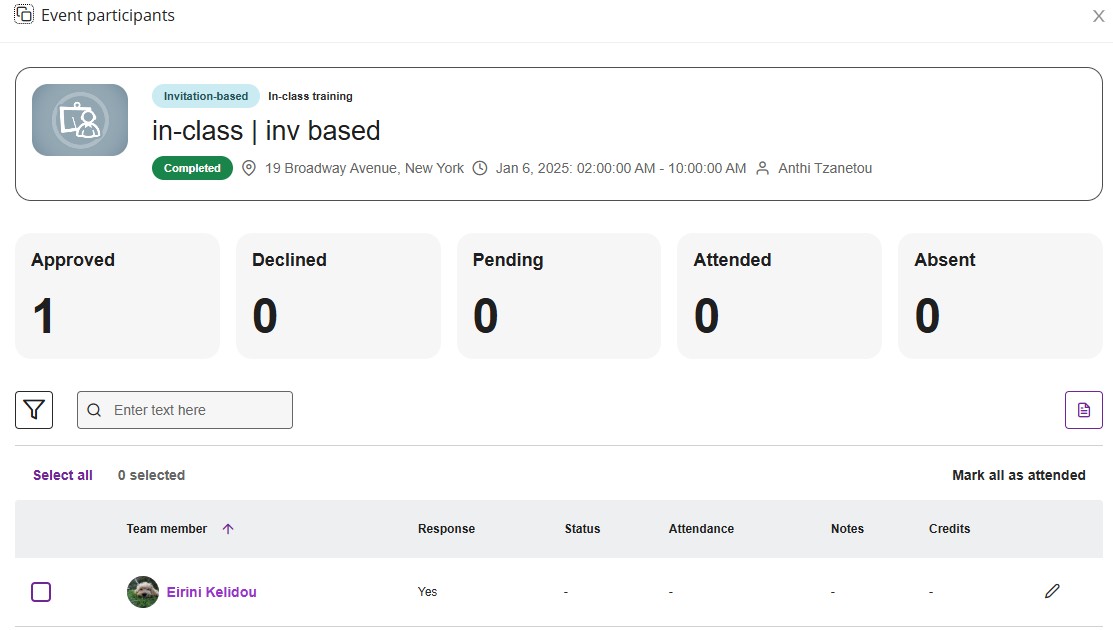Viewport: 1113px width, 630px height.
Task: Click the Anthi Tzanetou instructor name
Action: [825, 168]
